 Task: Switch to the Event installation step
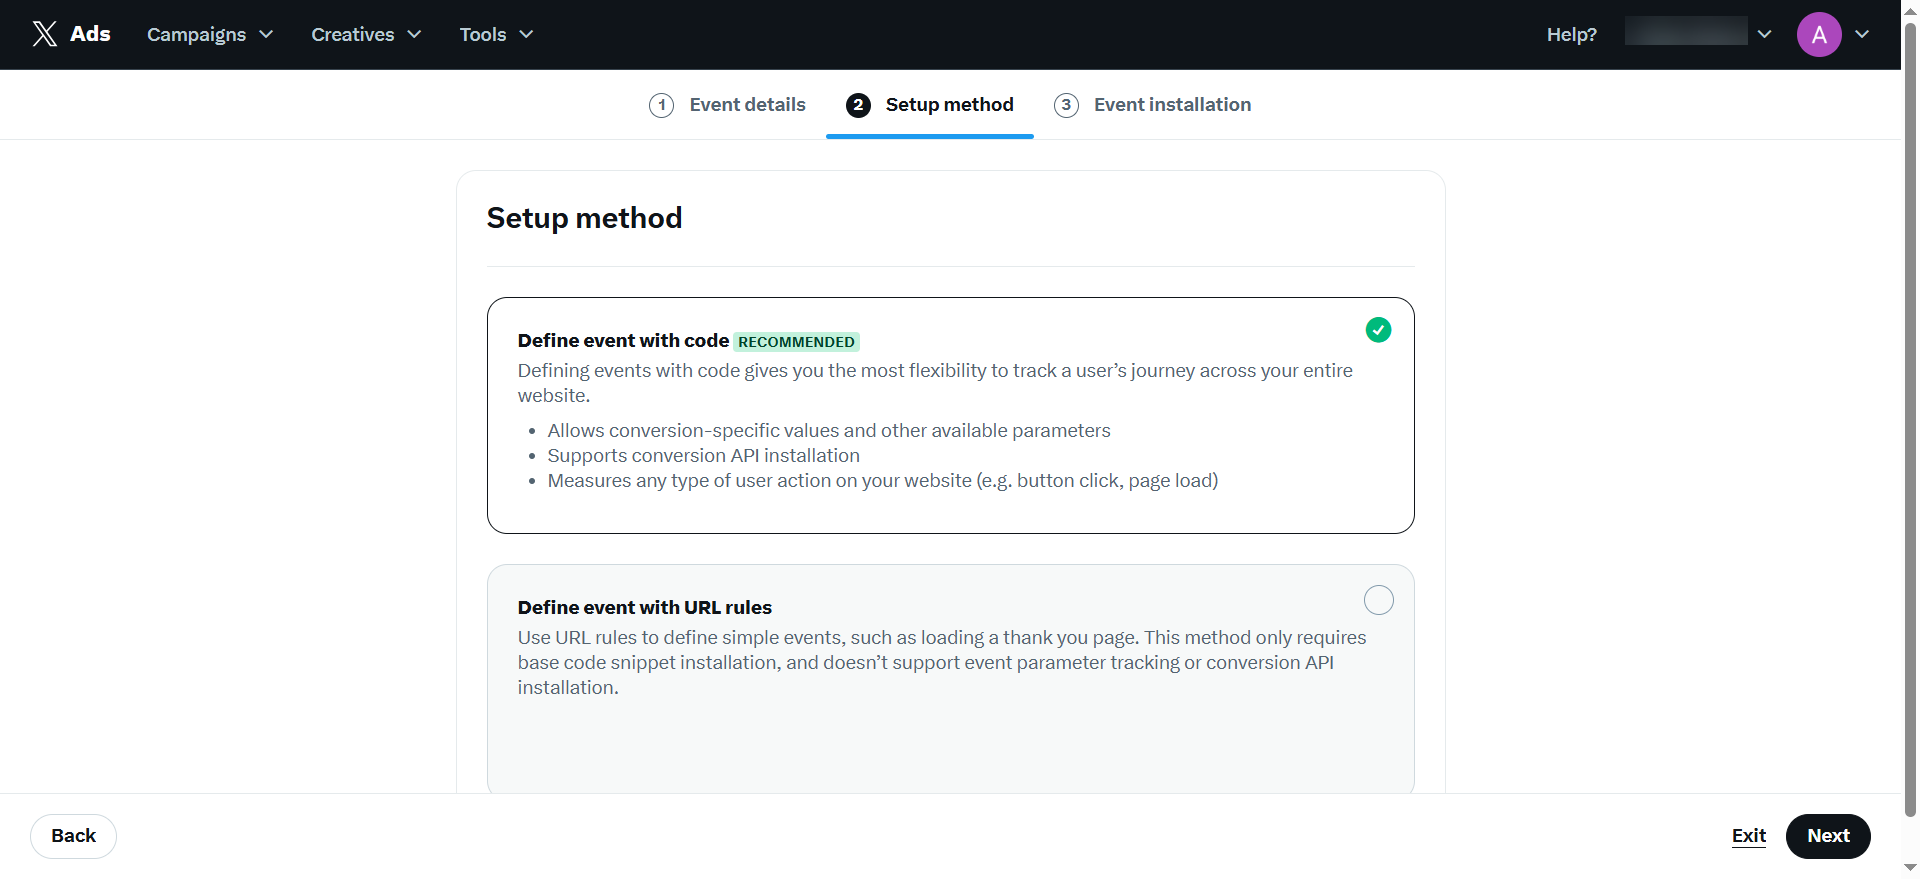pos(1172,105)
